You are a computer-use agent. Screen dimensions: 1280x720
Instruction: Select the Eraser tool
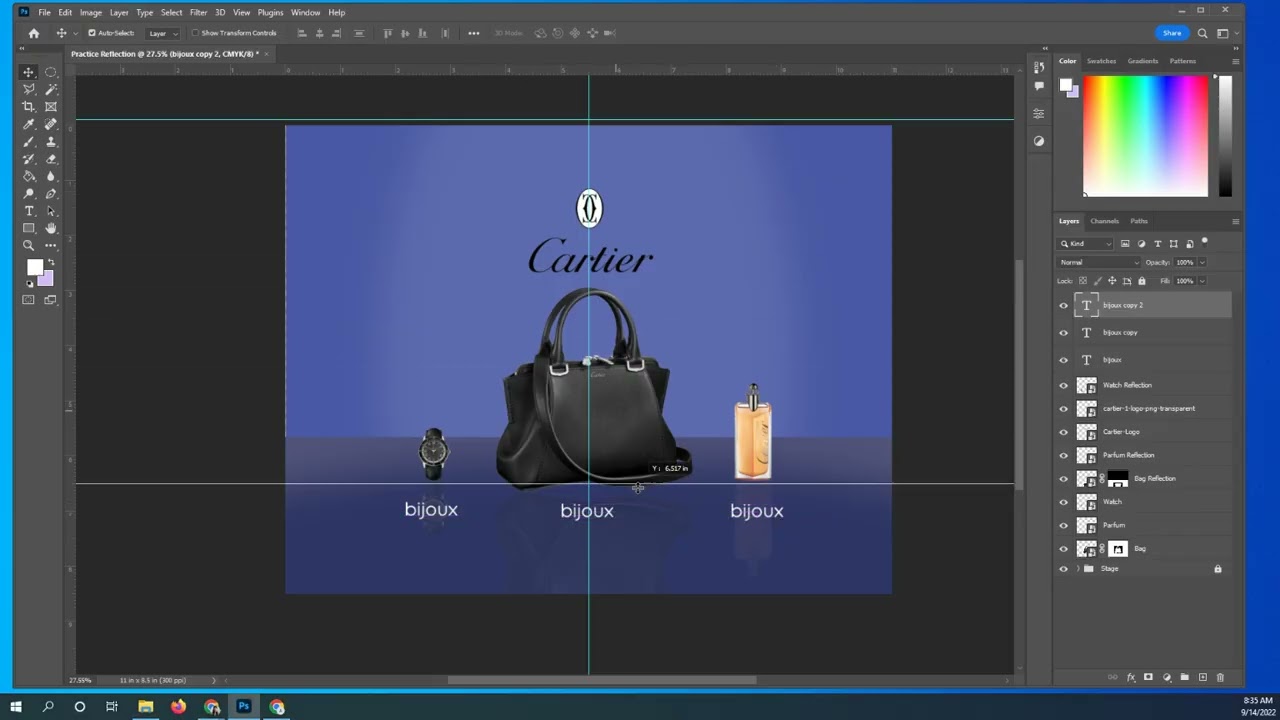(x=51, y=159)
